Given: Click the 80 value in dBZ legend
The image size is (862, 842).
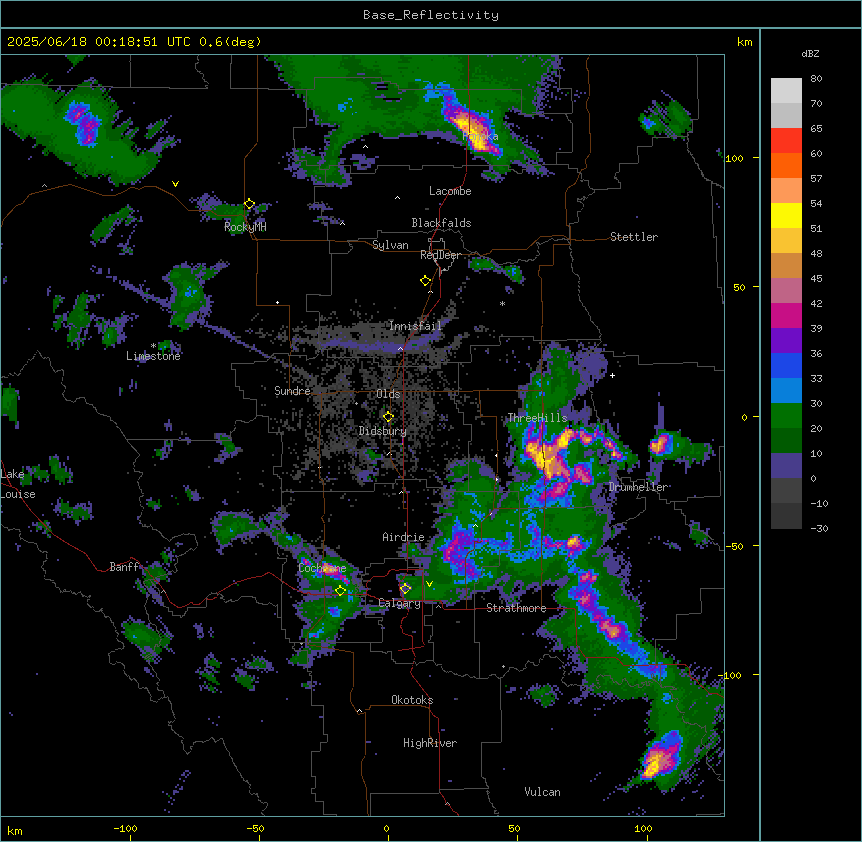Looking at the screenshot, I should click(x=816, y=79).
